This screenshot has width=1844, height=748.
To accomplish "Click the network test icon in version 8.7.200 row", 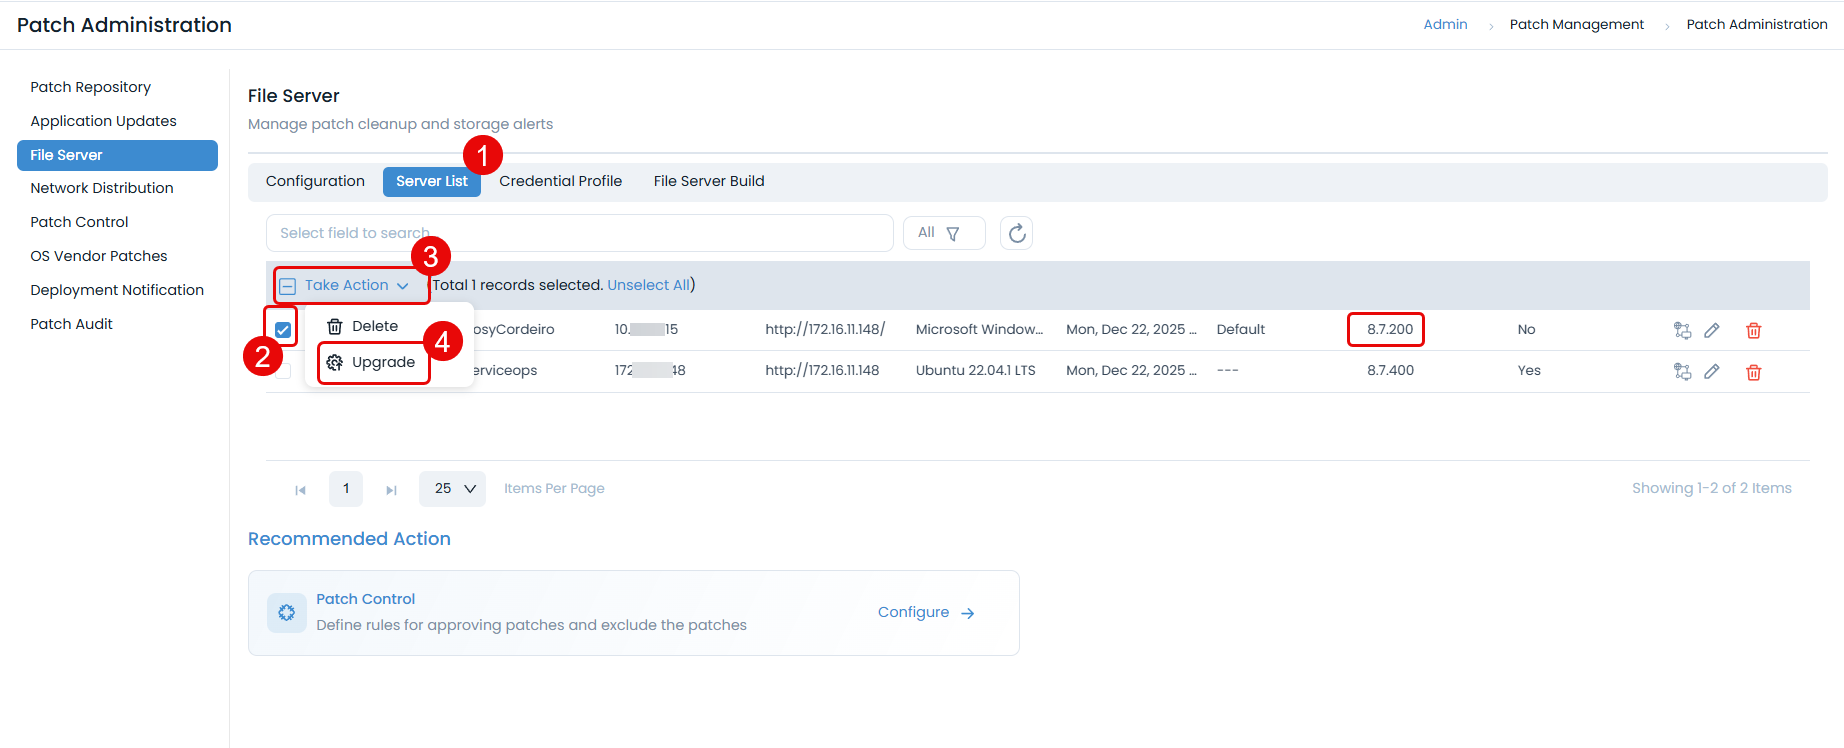I will coord(1682,330).
